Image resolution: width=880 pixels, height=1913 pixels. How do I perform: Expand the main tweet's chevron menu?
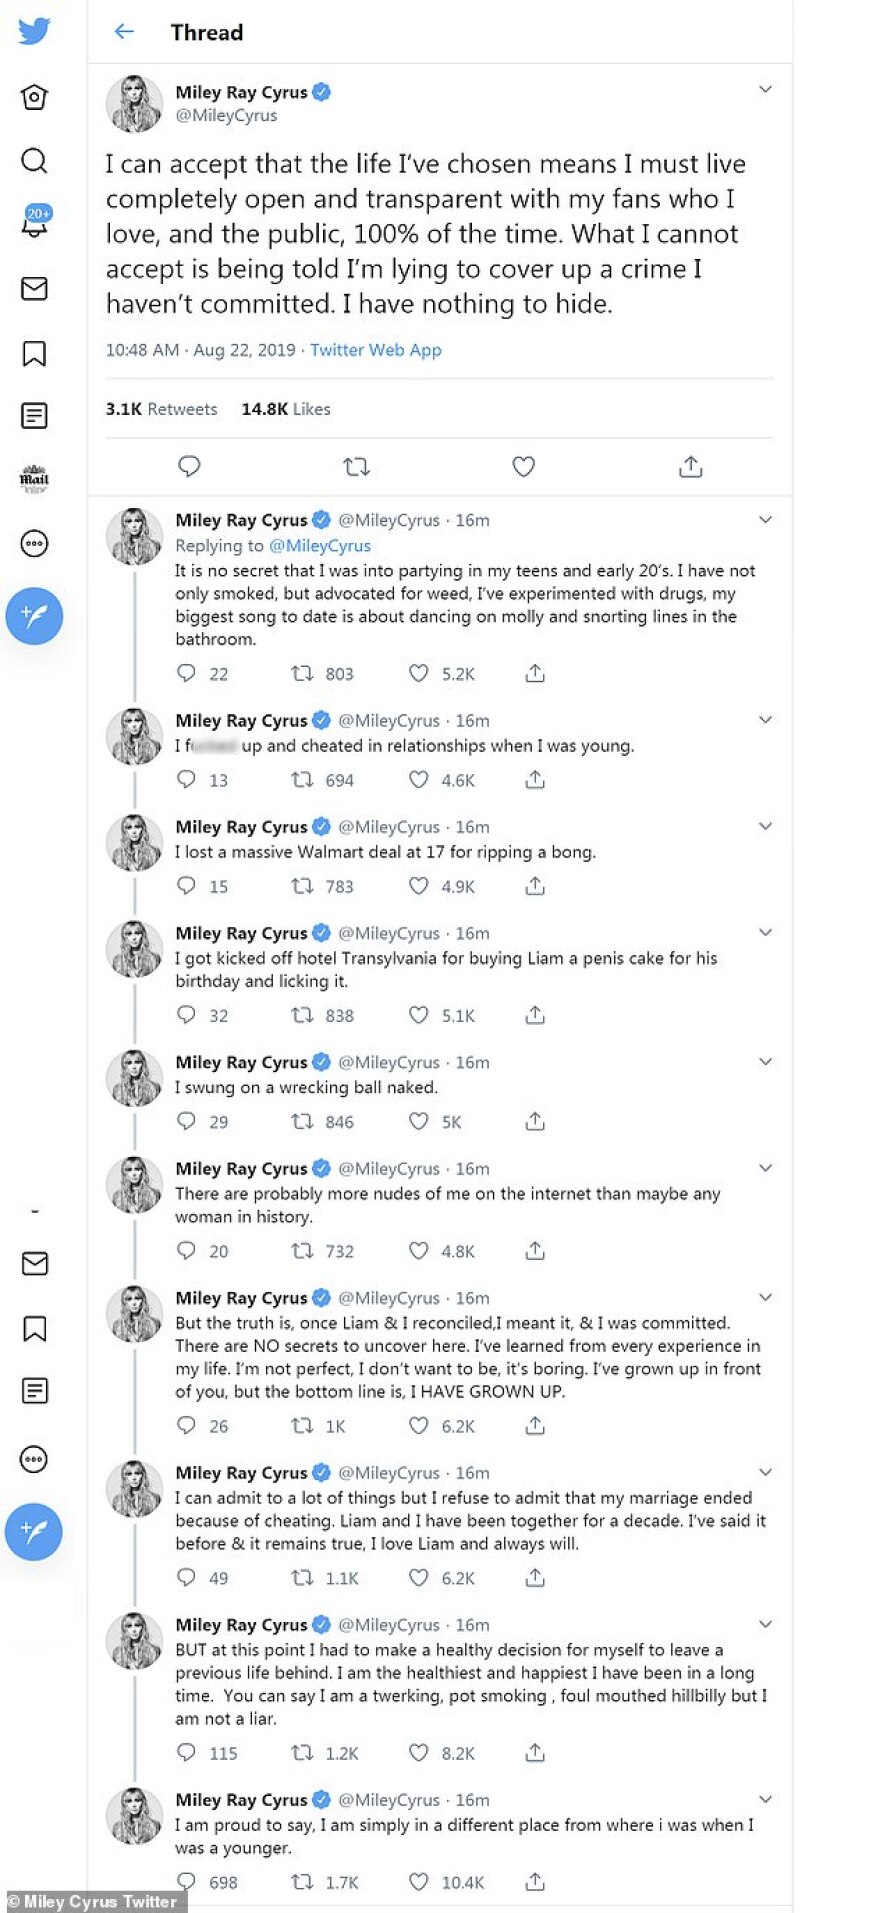(x=765, y=90)
